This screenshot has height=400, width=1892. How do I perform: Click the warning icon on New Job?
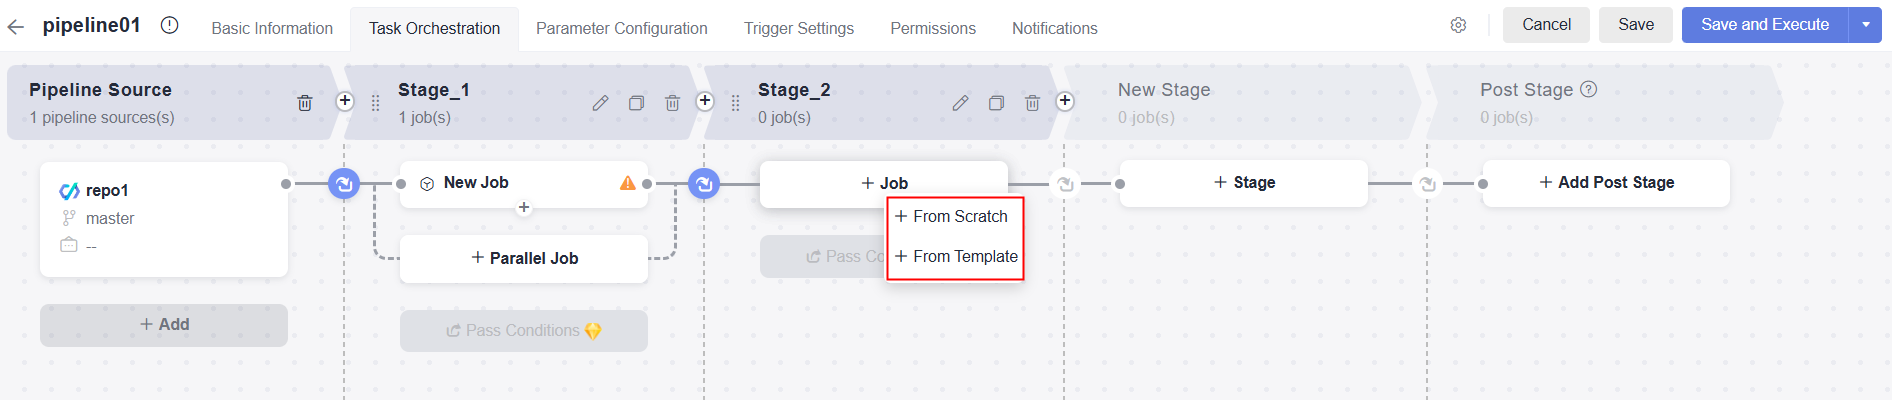[628, 183]
